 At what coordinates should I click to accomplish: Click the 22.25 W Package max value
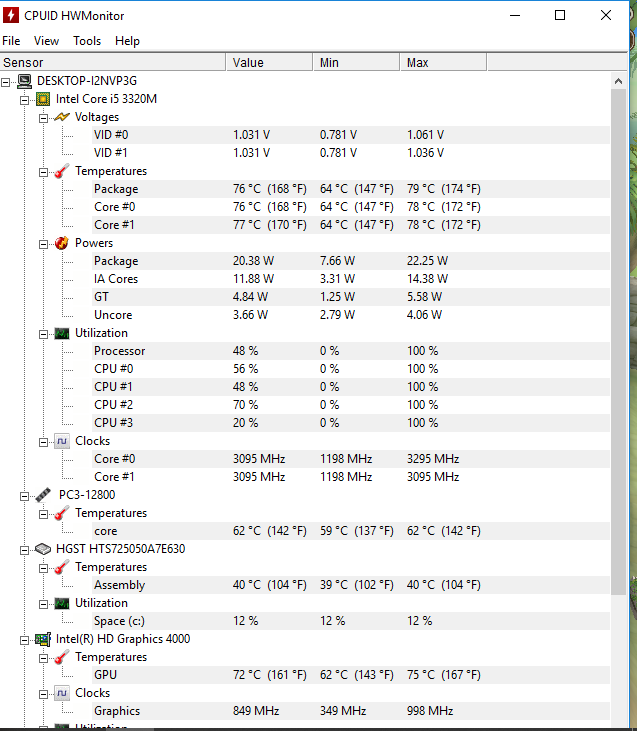[x=427, y=261]
